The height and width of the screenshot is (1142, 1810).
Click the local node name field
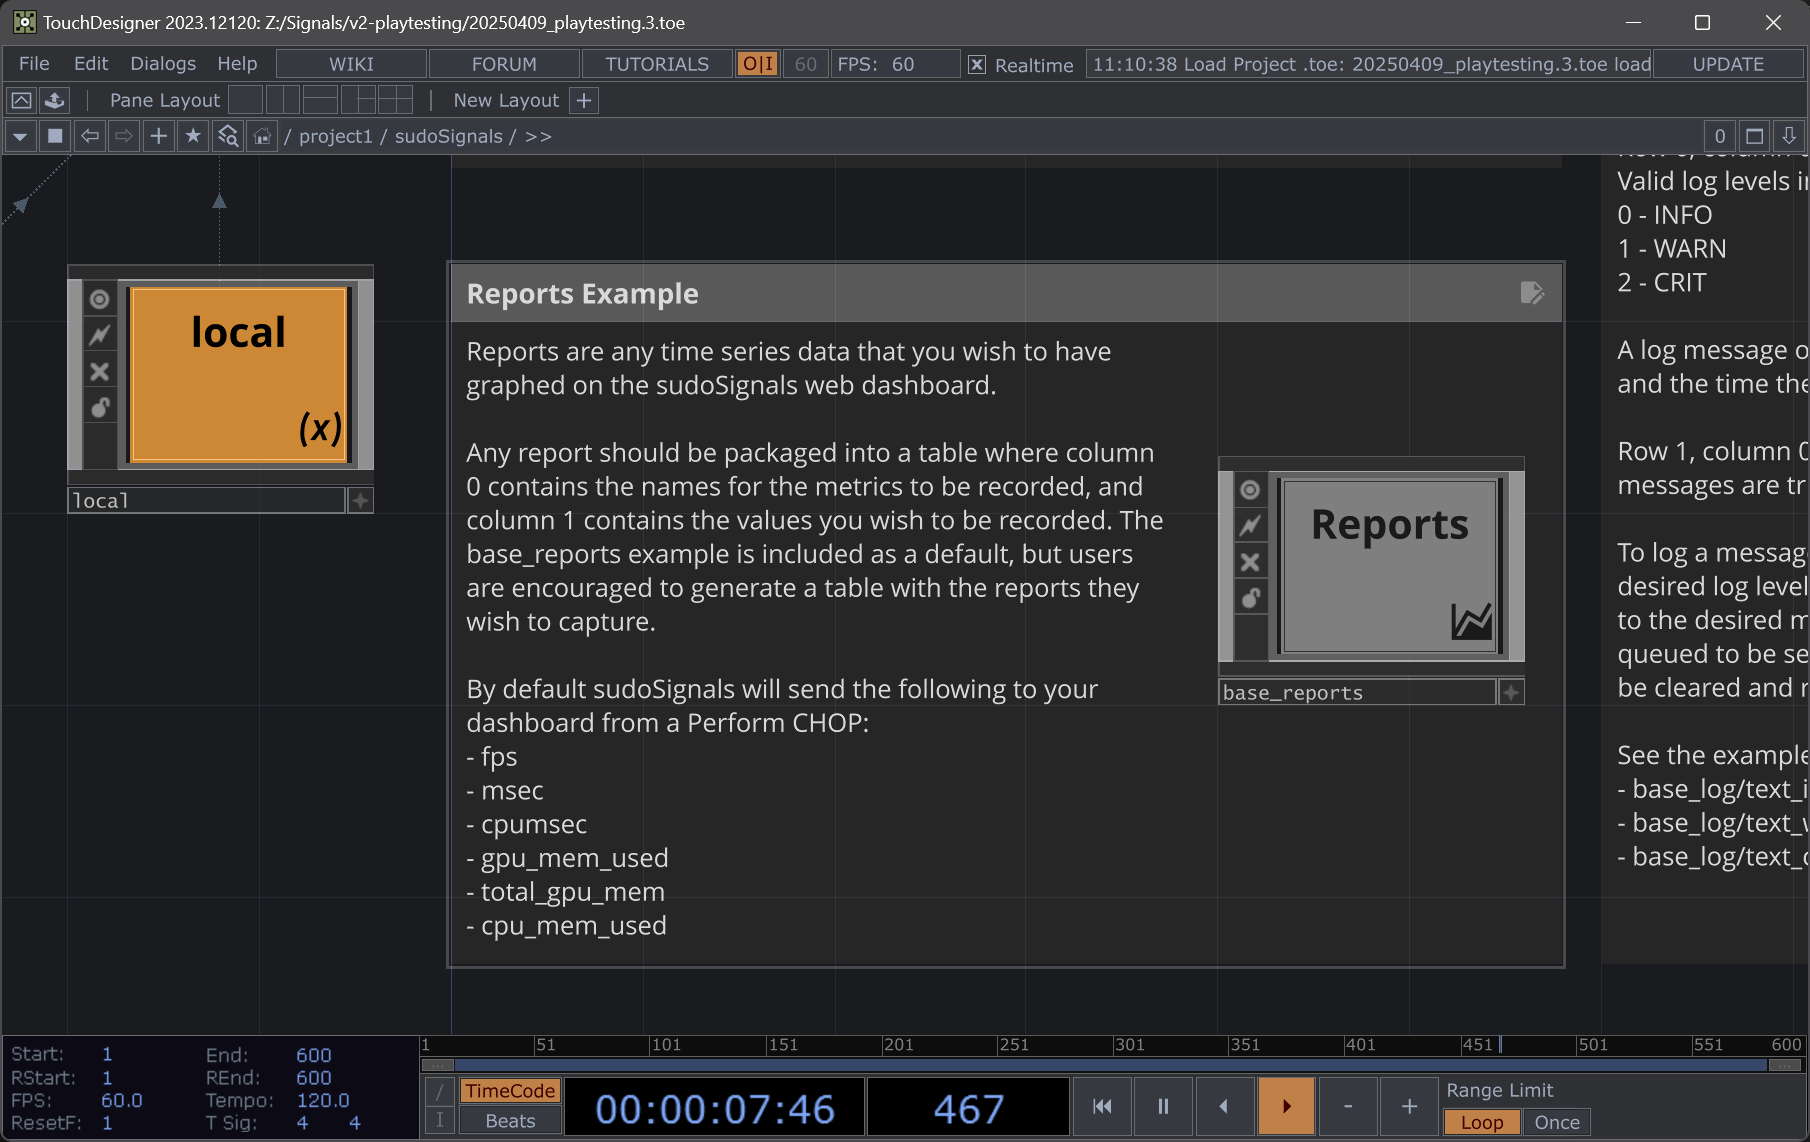206,500
